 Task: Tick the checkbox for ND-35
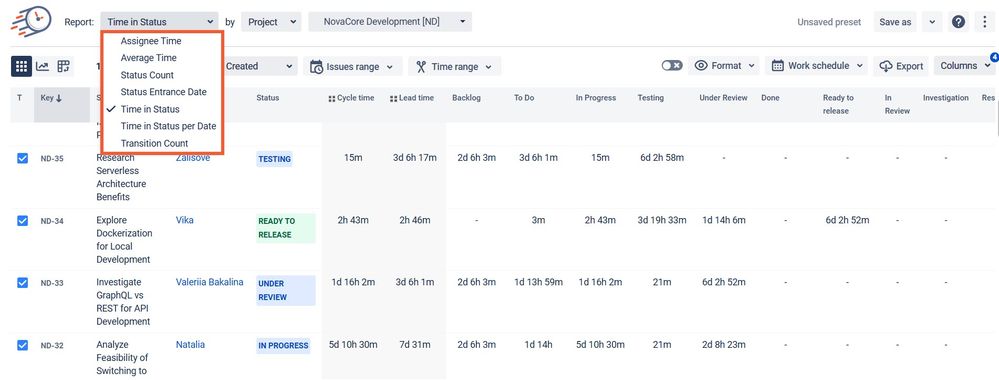pyautogui.click(x=22, y=158)
